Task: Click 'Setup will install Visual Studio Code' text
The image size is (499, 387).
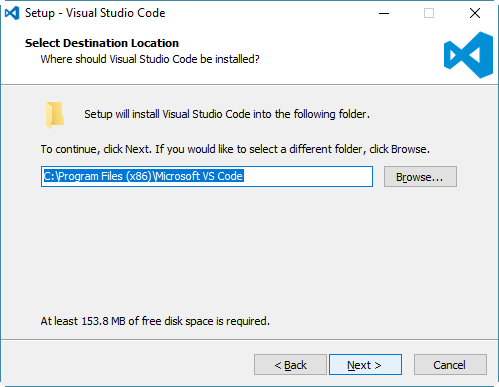Action: coord(227,114)
